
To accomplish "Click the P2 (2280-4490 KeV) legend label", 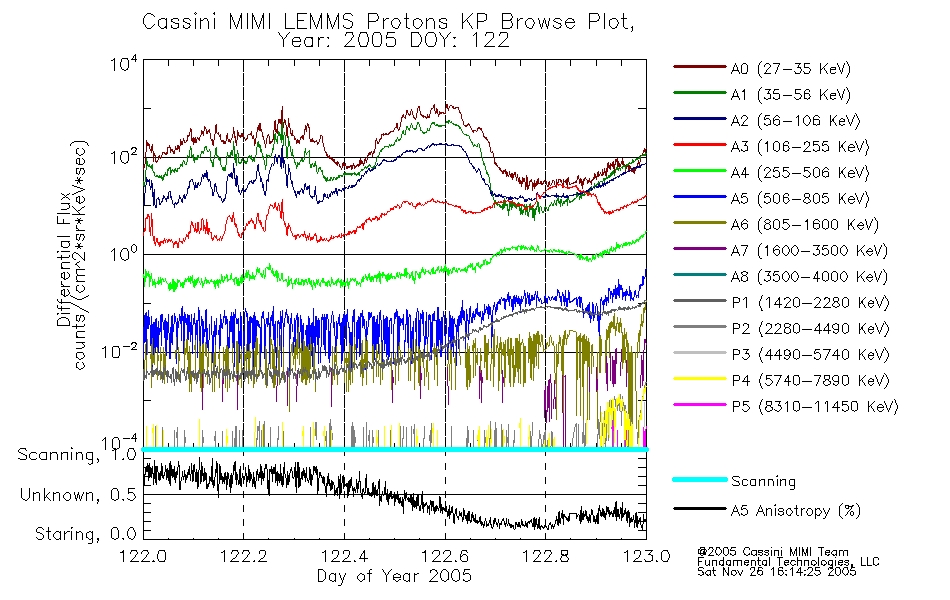I will coord(810,328).
